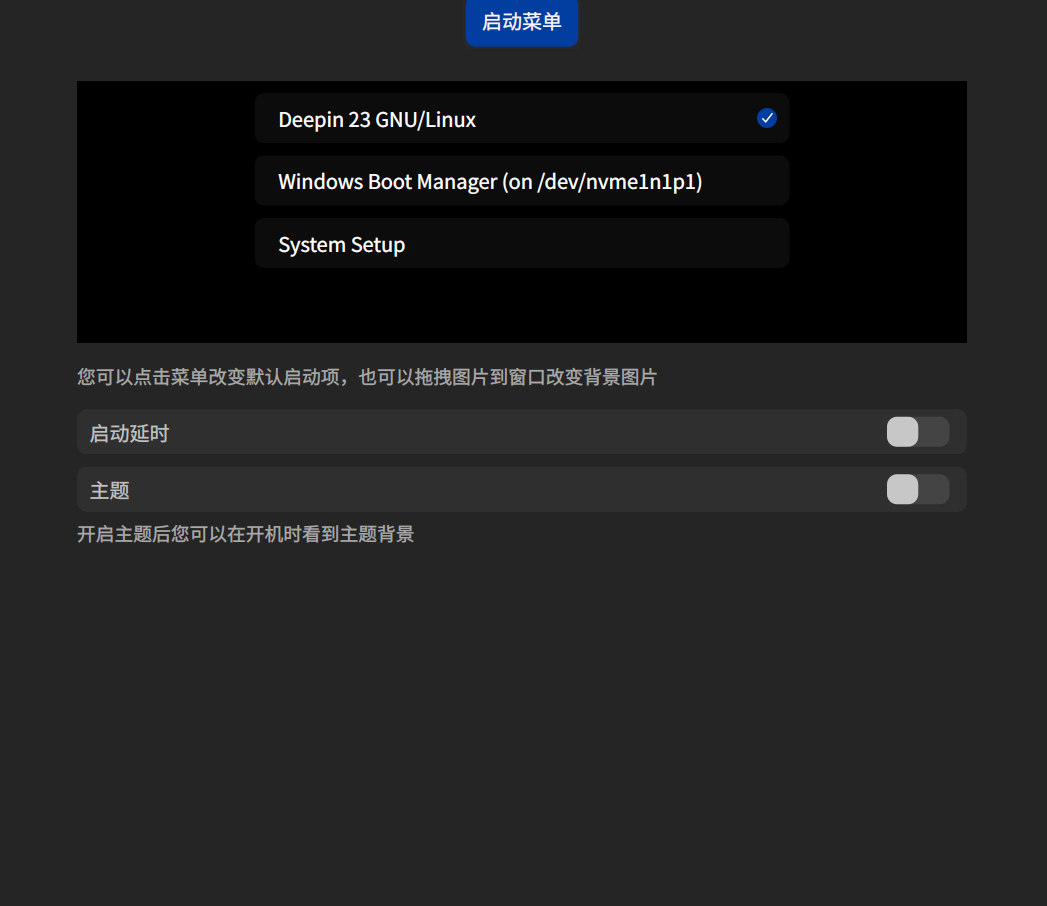Enable the 启动延时 boot delay toggle
1047x906 pixels.
(917, 432)
